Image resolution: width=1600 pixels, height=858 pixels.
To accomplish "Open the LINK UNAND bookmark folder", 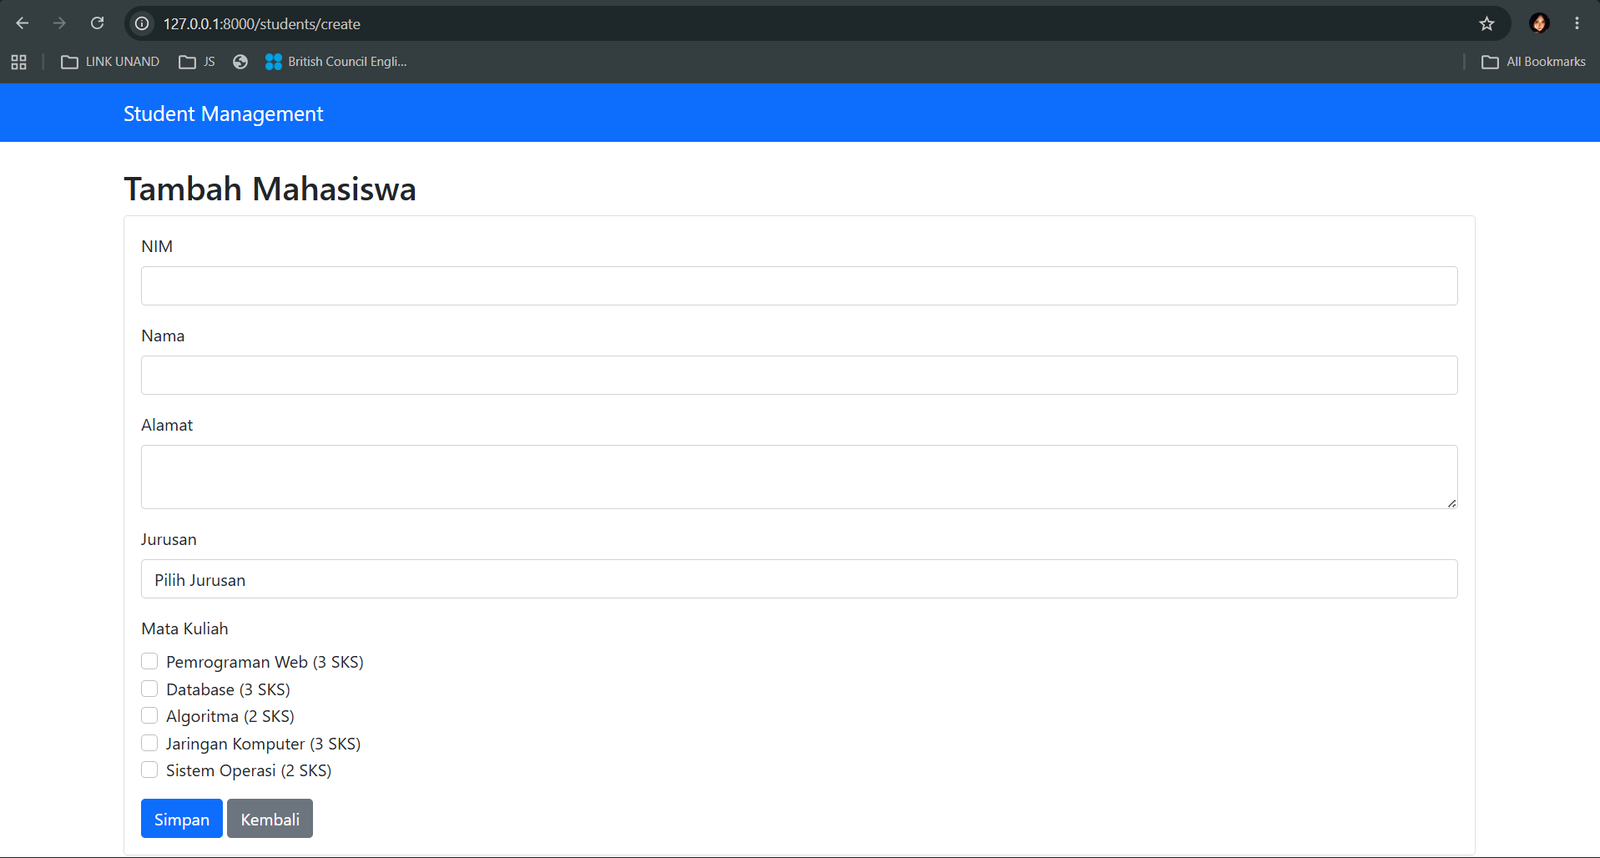I will coord(110,62).
